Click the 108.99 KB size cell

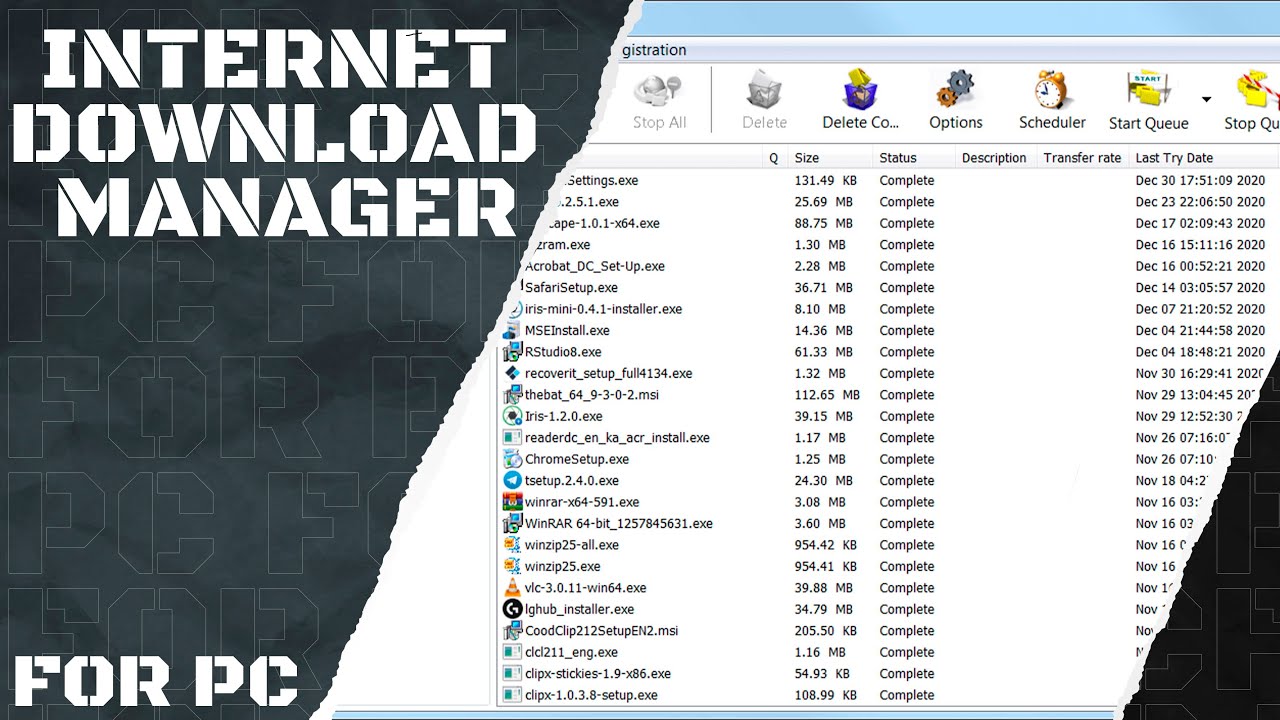(825, 695)
